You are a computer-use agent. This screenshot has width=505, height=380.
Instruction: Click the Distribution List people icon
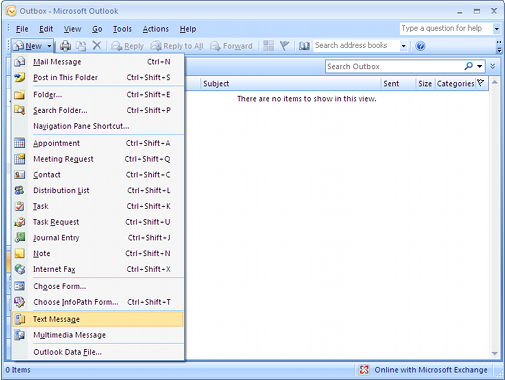pyautogui.click(x=20, y=190)
